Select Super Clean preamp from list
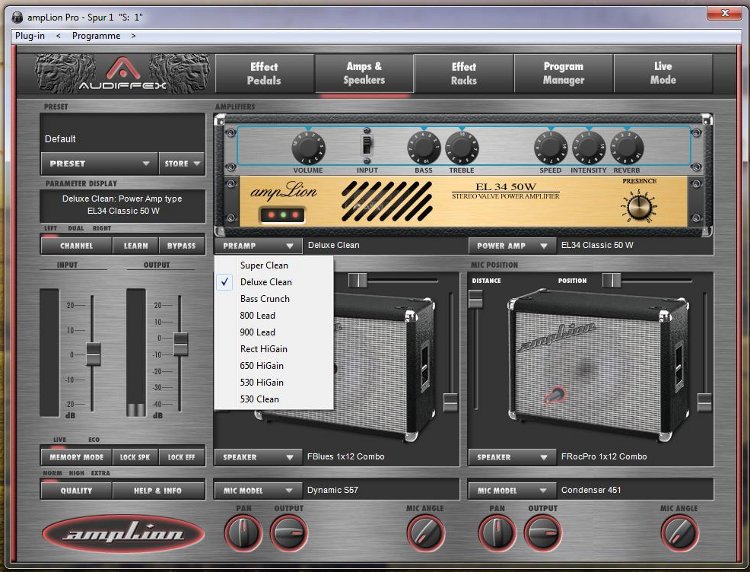 (x=274, y=265)
